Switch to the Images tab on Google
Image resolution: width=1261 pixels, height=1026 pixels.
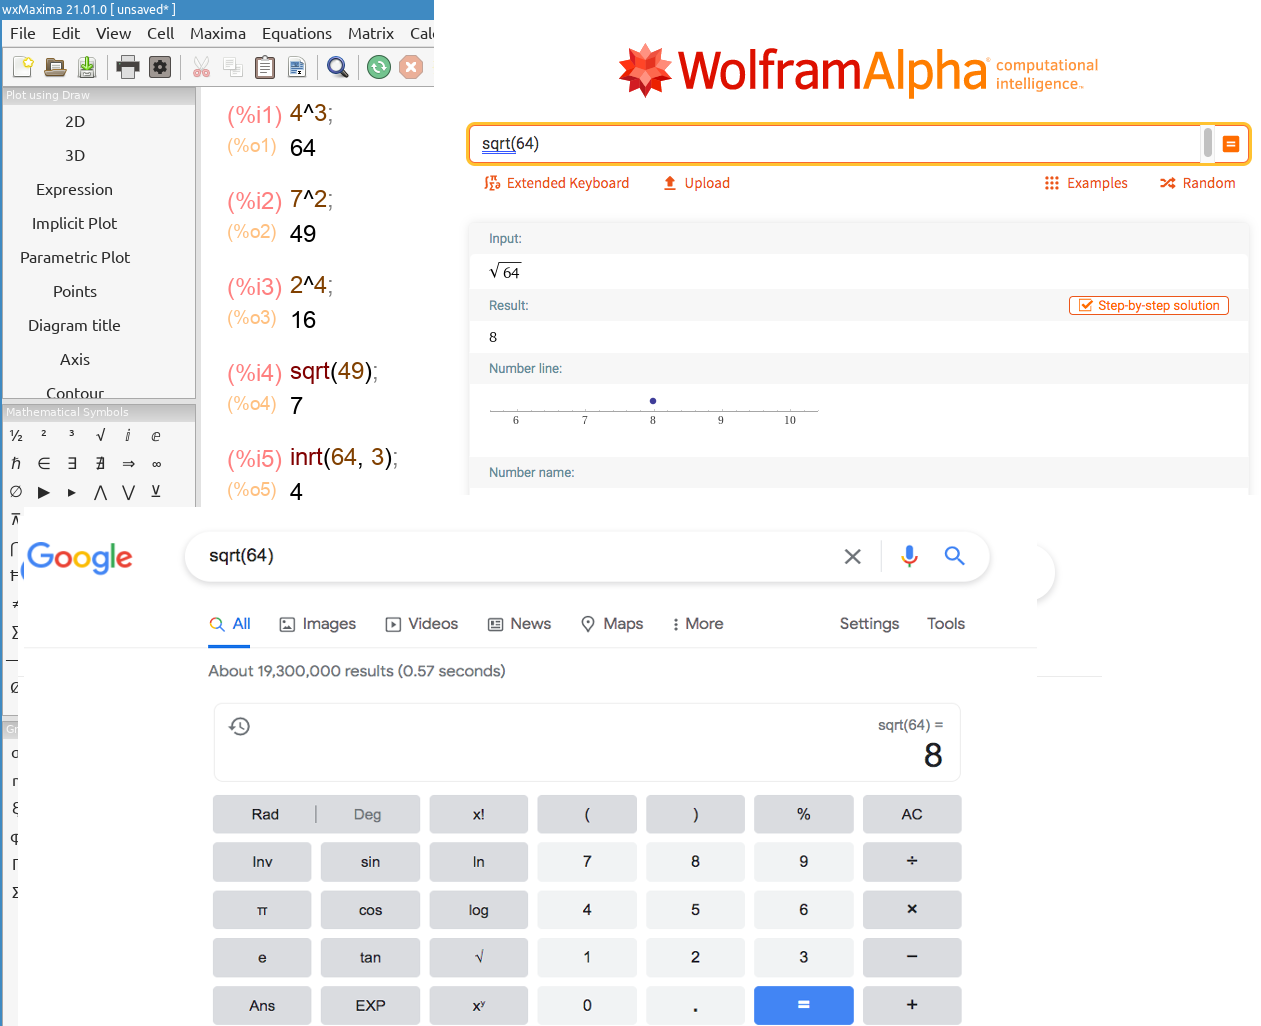[x=318, y=624]
